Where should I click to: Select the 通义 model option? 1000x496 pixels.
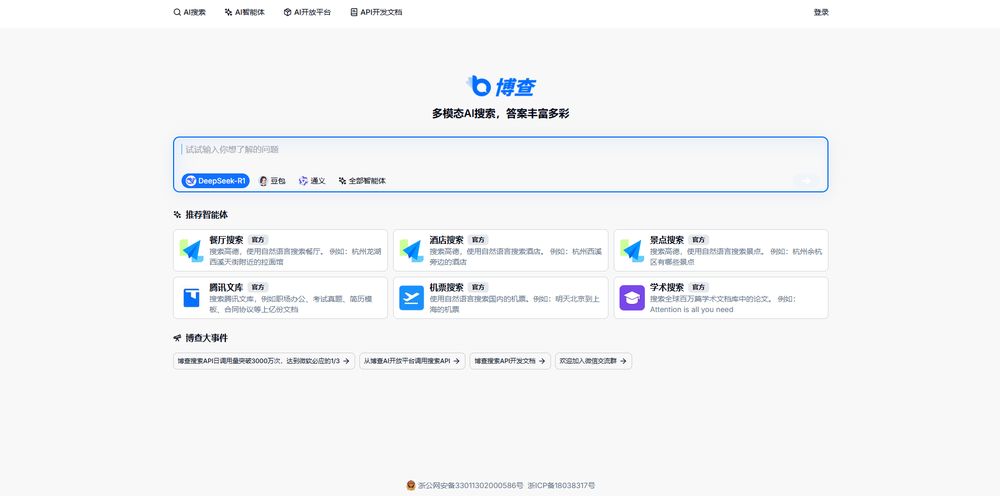[x=312, y=181]
